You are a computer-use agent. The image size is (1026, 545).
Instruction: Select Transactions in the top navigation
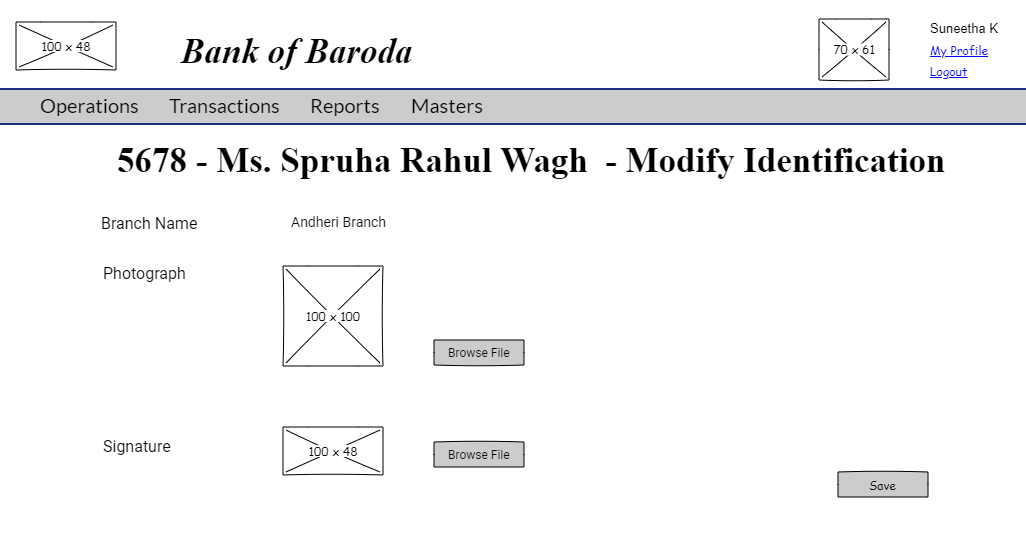[x=224, y=106]
